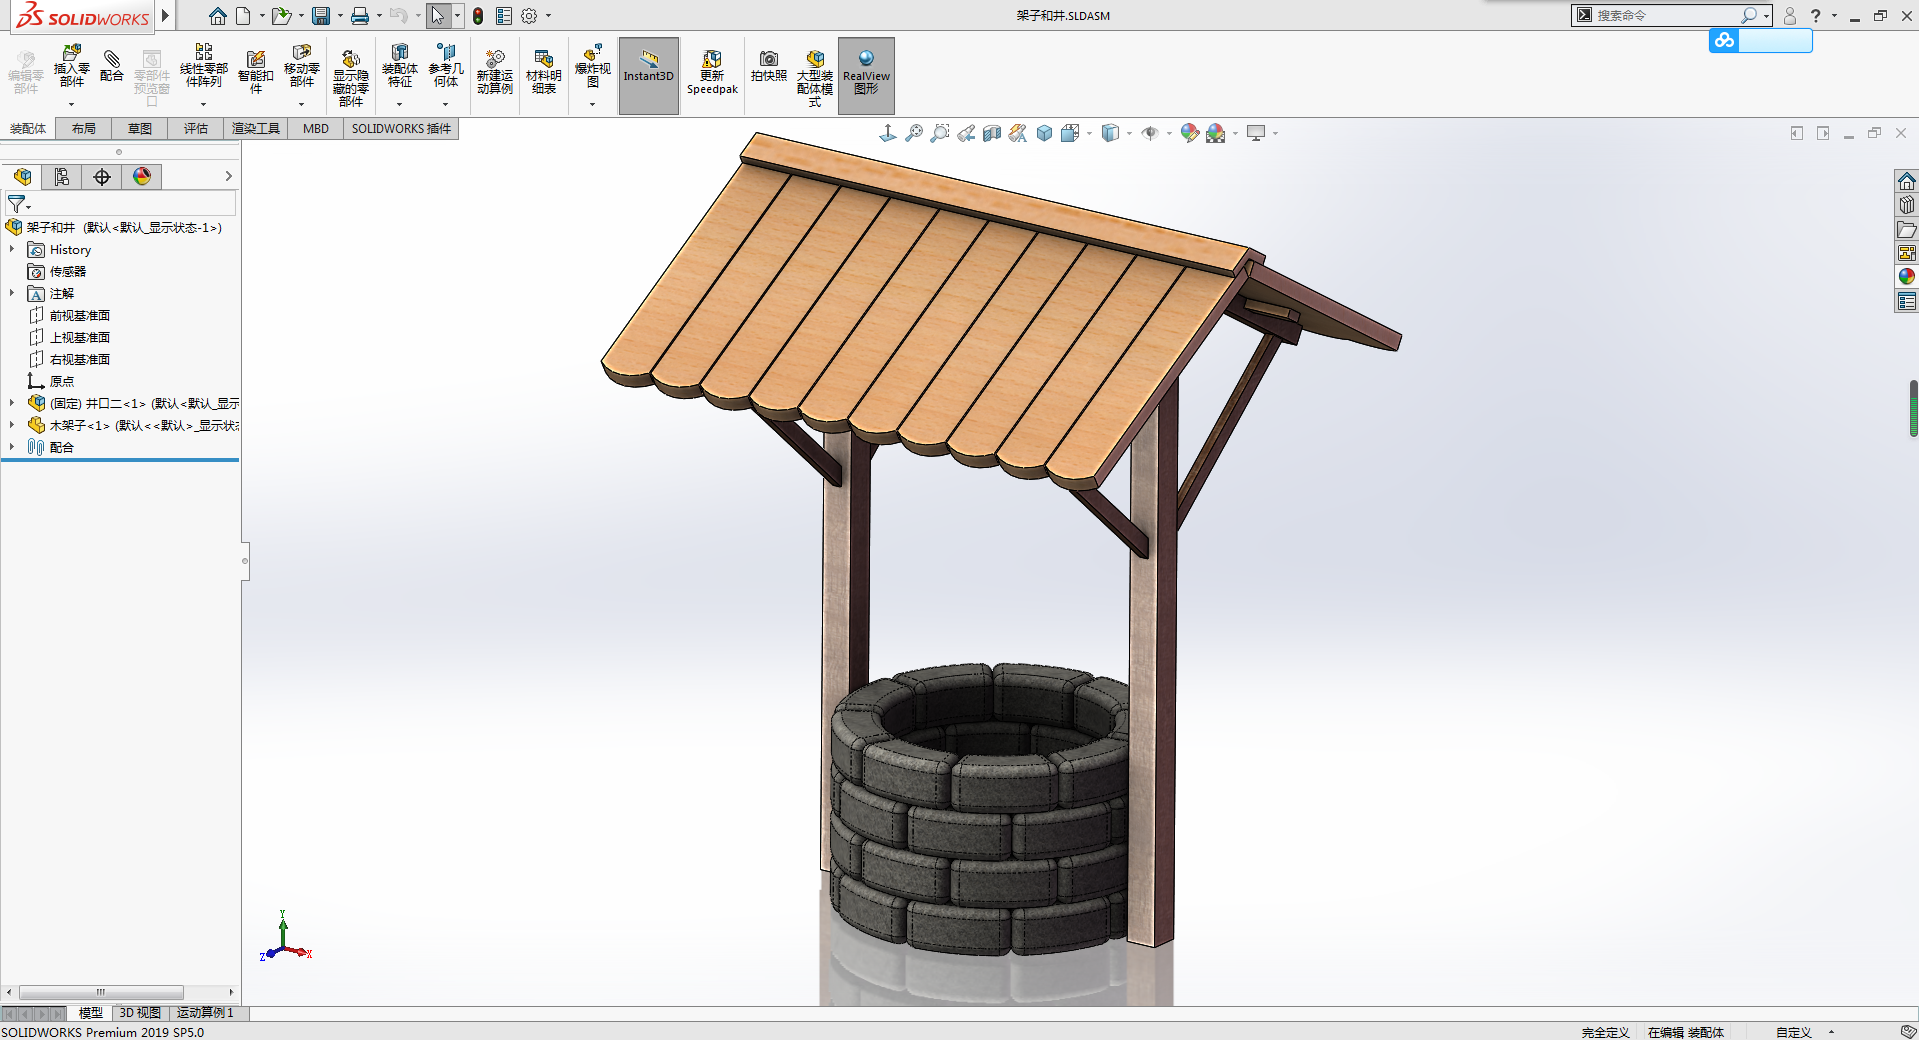The image size is (1919, 1040).
Task: Open Hide/Show Items eye icon
Action: coord(1150,133)
